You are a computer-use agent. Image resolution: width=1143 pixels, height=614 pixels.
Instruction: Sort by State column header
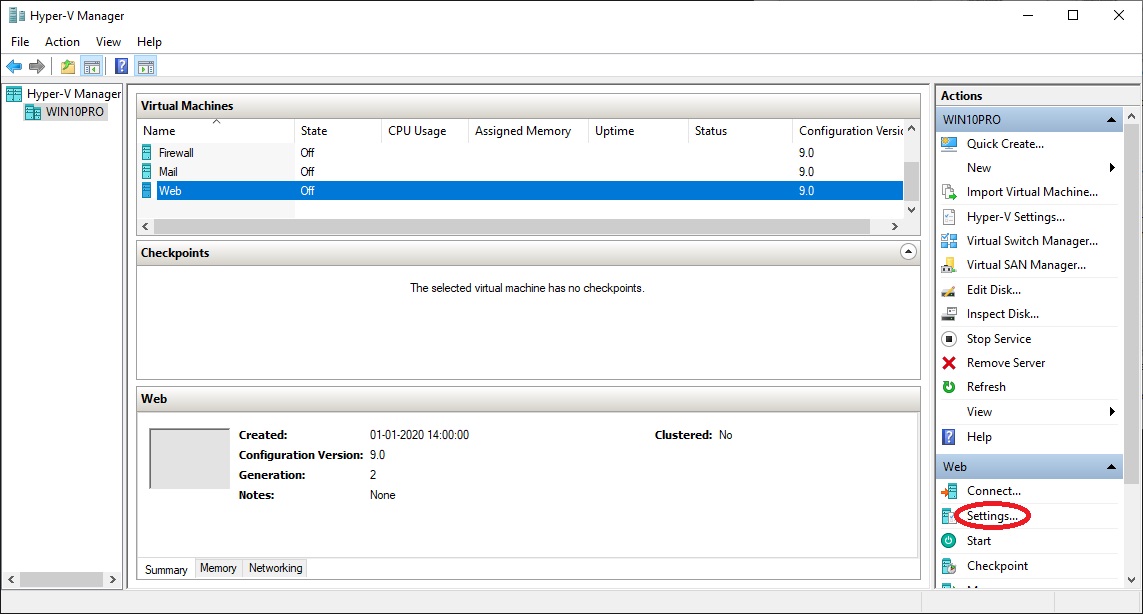pyautogui.click(x=338, y=131)
